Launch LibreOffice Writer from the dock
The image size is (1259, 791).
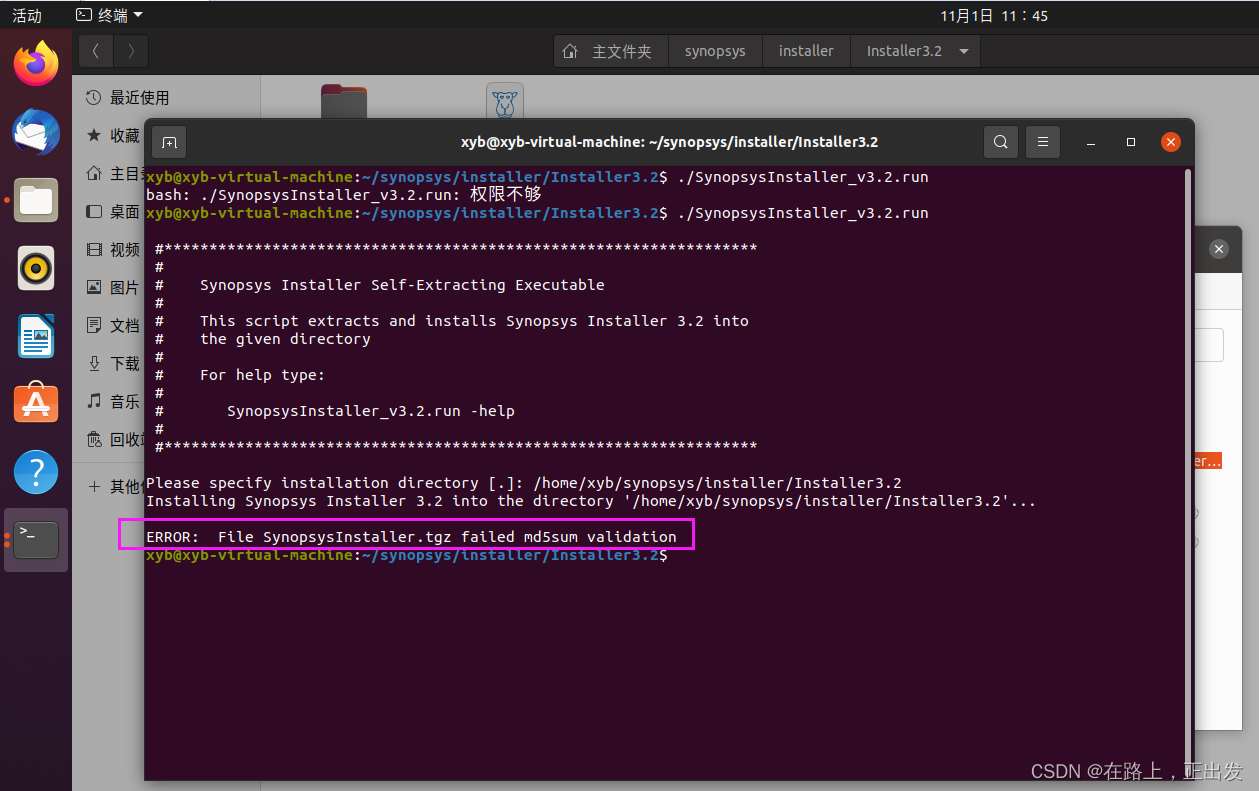click(36, 336)
